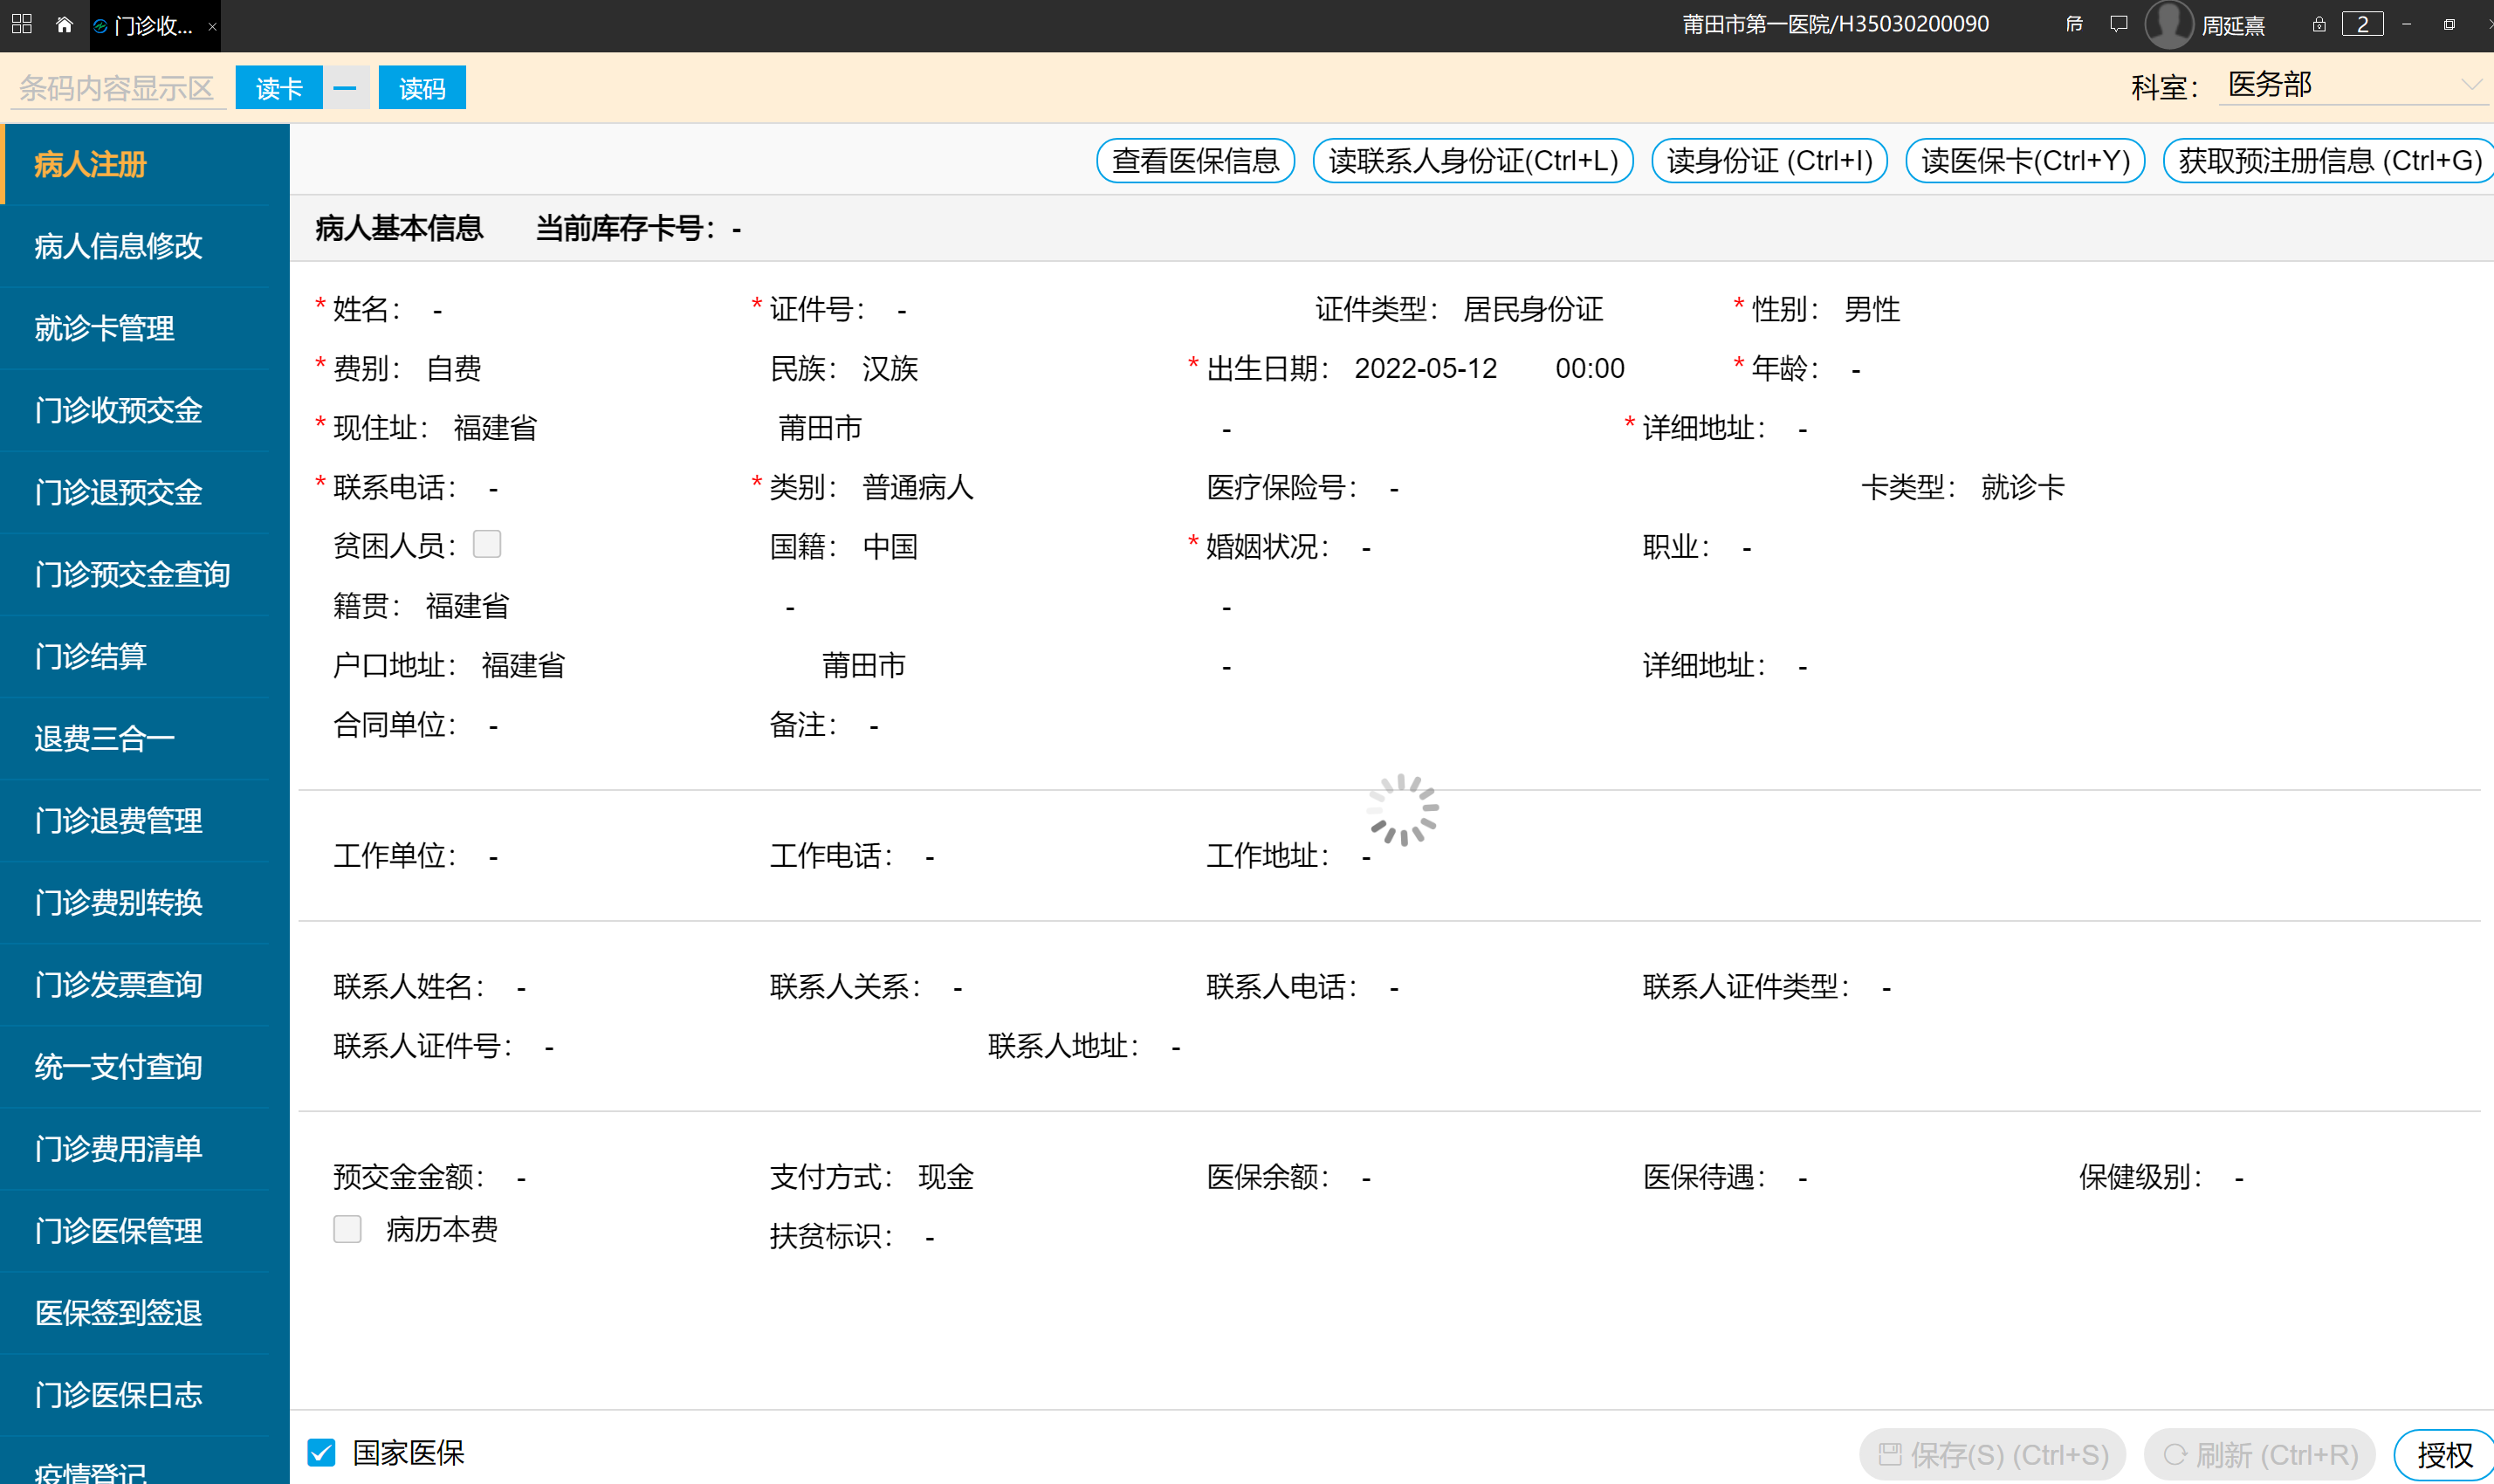The width and height of the screenshot is (2494, 1484).
Task: Click the 民族 汉族 value
Action: pyautogui.click(x=890, y=369)
